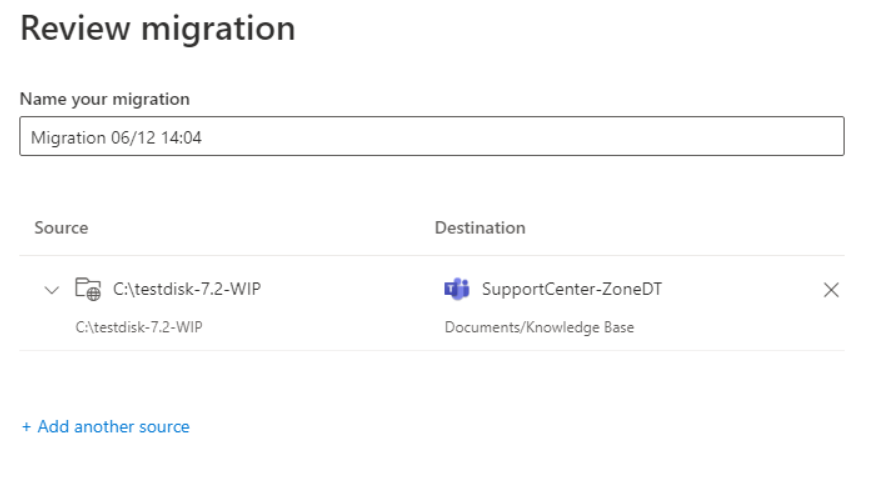
Task: Place cursor on 14:04 in migration name
Action: [181, 137]
